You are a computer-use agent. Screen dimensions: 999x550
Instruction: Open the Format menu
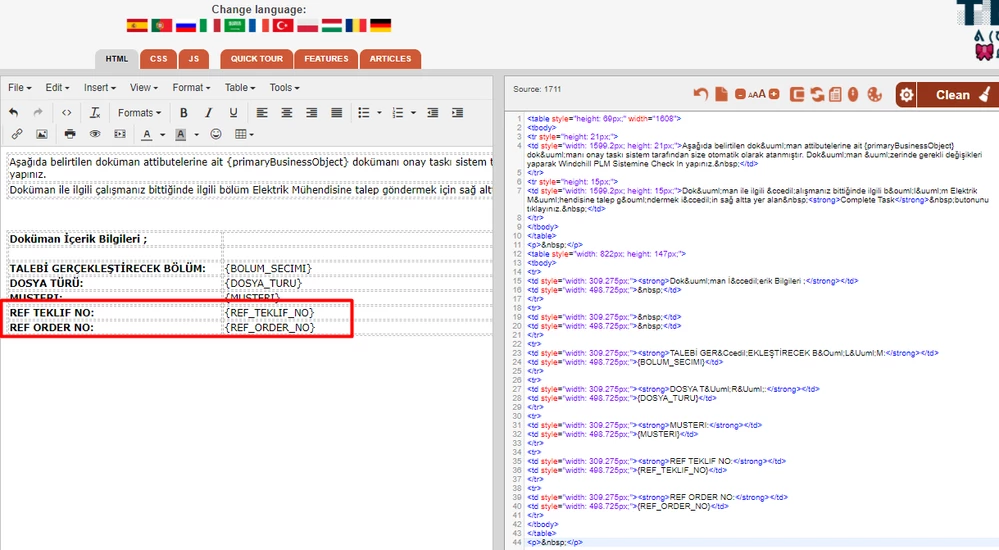click(190, 87)
